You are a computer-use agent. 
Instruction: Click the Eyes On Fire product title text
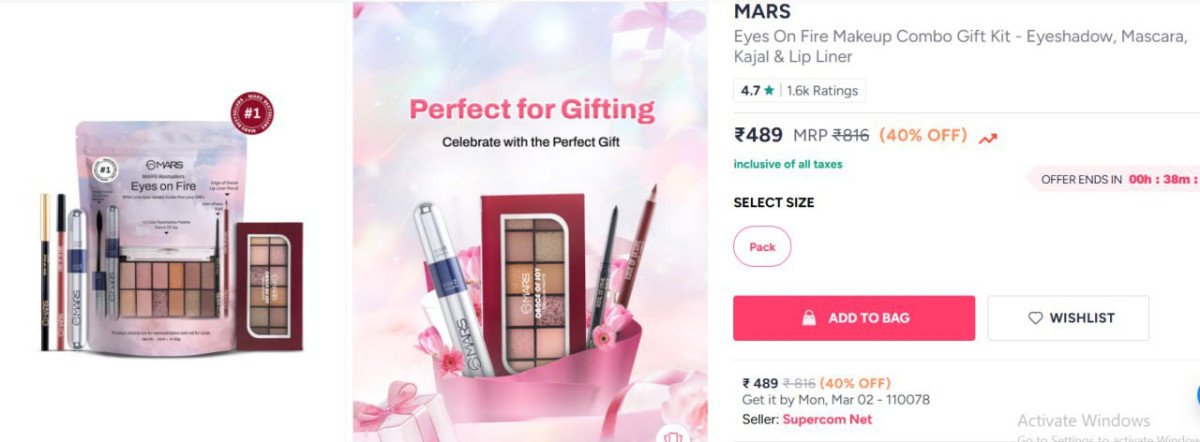pyautogui.click(x=960, y=46)
